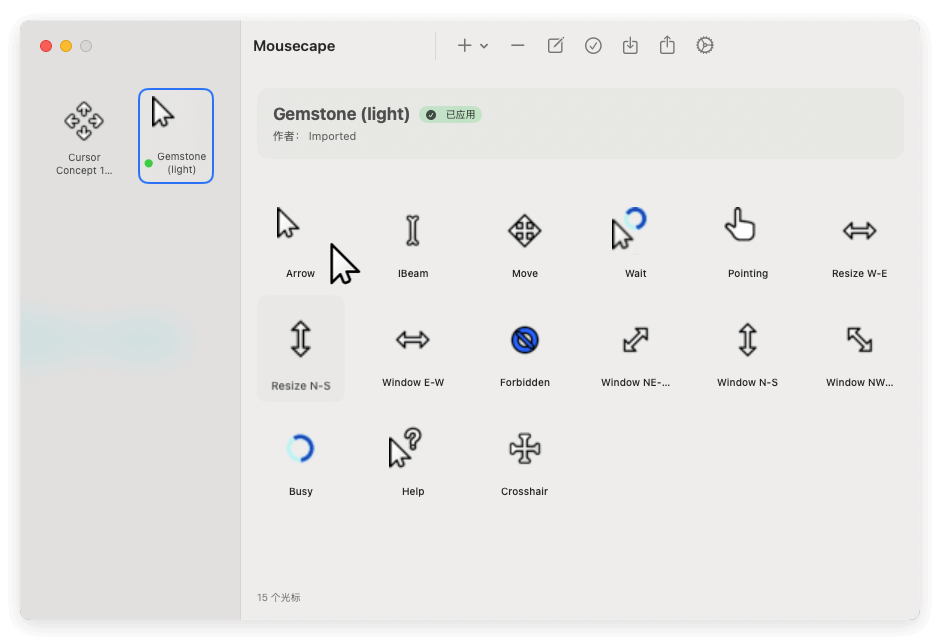940x640 pixels.
Task: Select the IBeam cursor item
Action: [x=412, y=240]
